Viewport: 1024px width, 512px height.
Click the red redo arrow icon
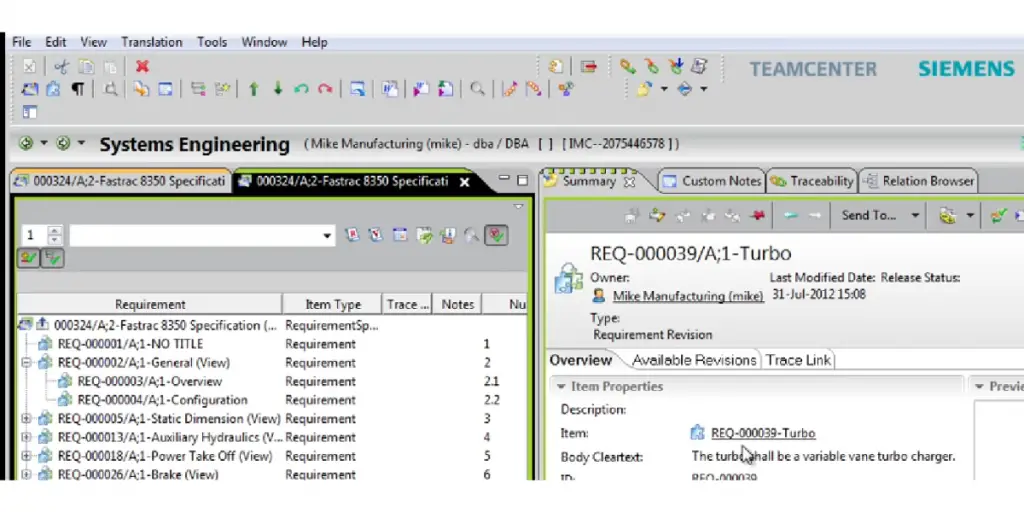(325, 89)
